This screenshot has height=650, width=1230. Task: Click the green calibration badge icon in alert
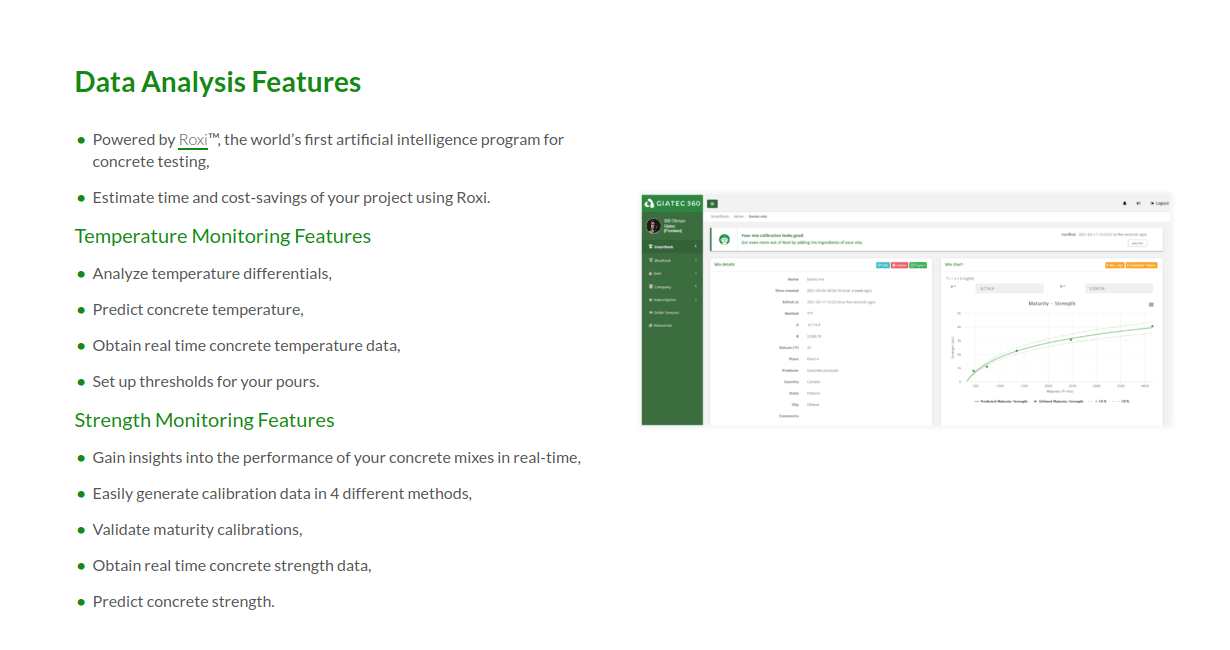pyautogui.click(x=724, y=239)
